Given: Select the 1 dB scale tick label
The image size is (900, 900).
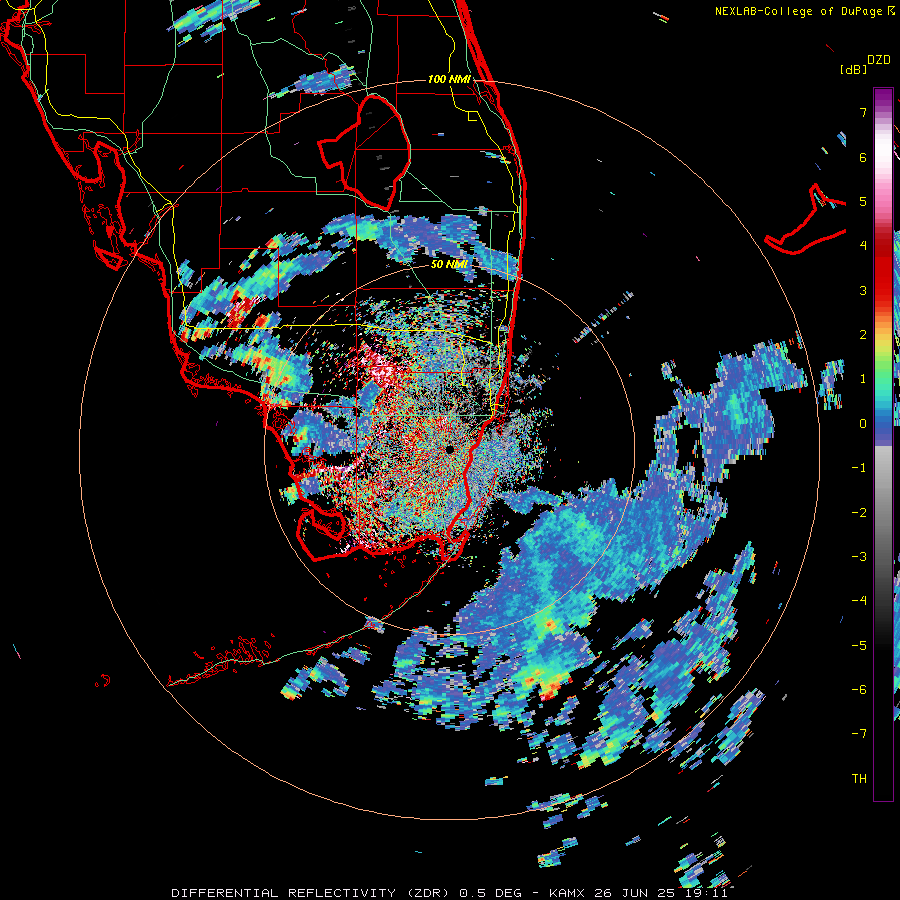Looking at the screenshot, I should coord(863,379).
